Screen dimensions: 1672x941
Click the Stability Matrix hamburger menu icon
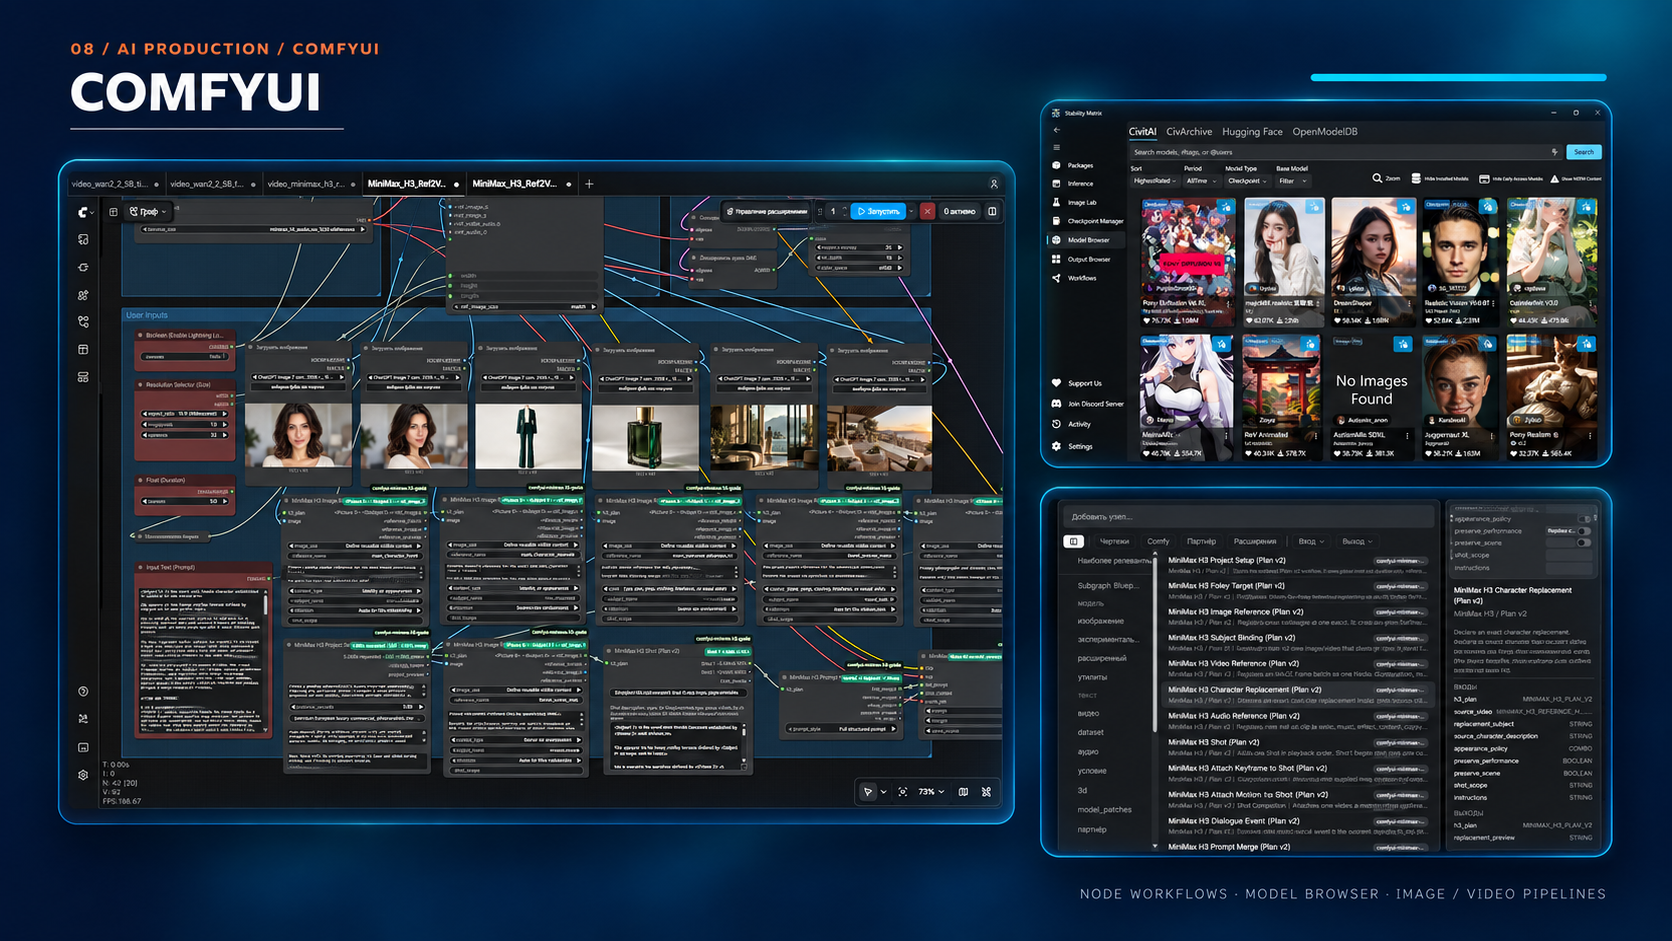(1057, 148)
